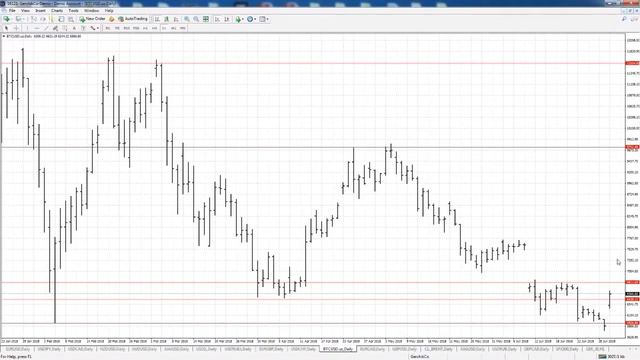Select the MN timeframe button
The height and width of the screenshot is (360, 640).
(182, 28)
